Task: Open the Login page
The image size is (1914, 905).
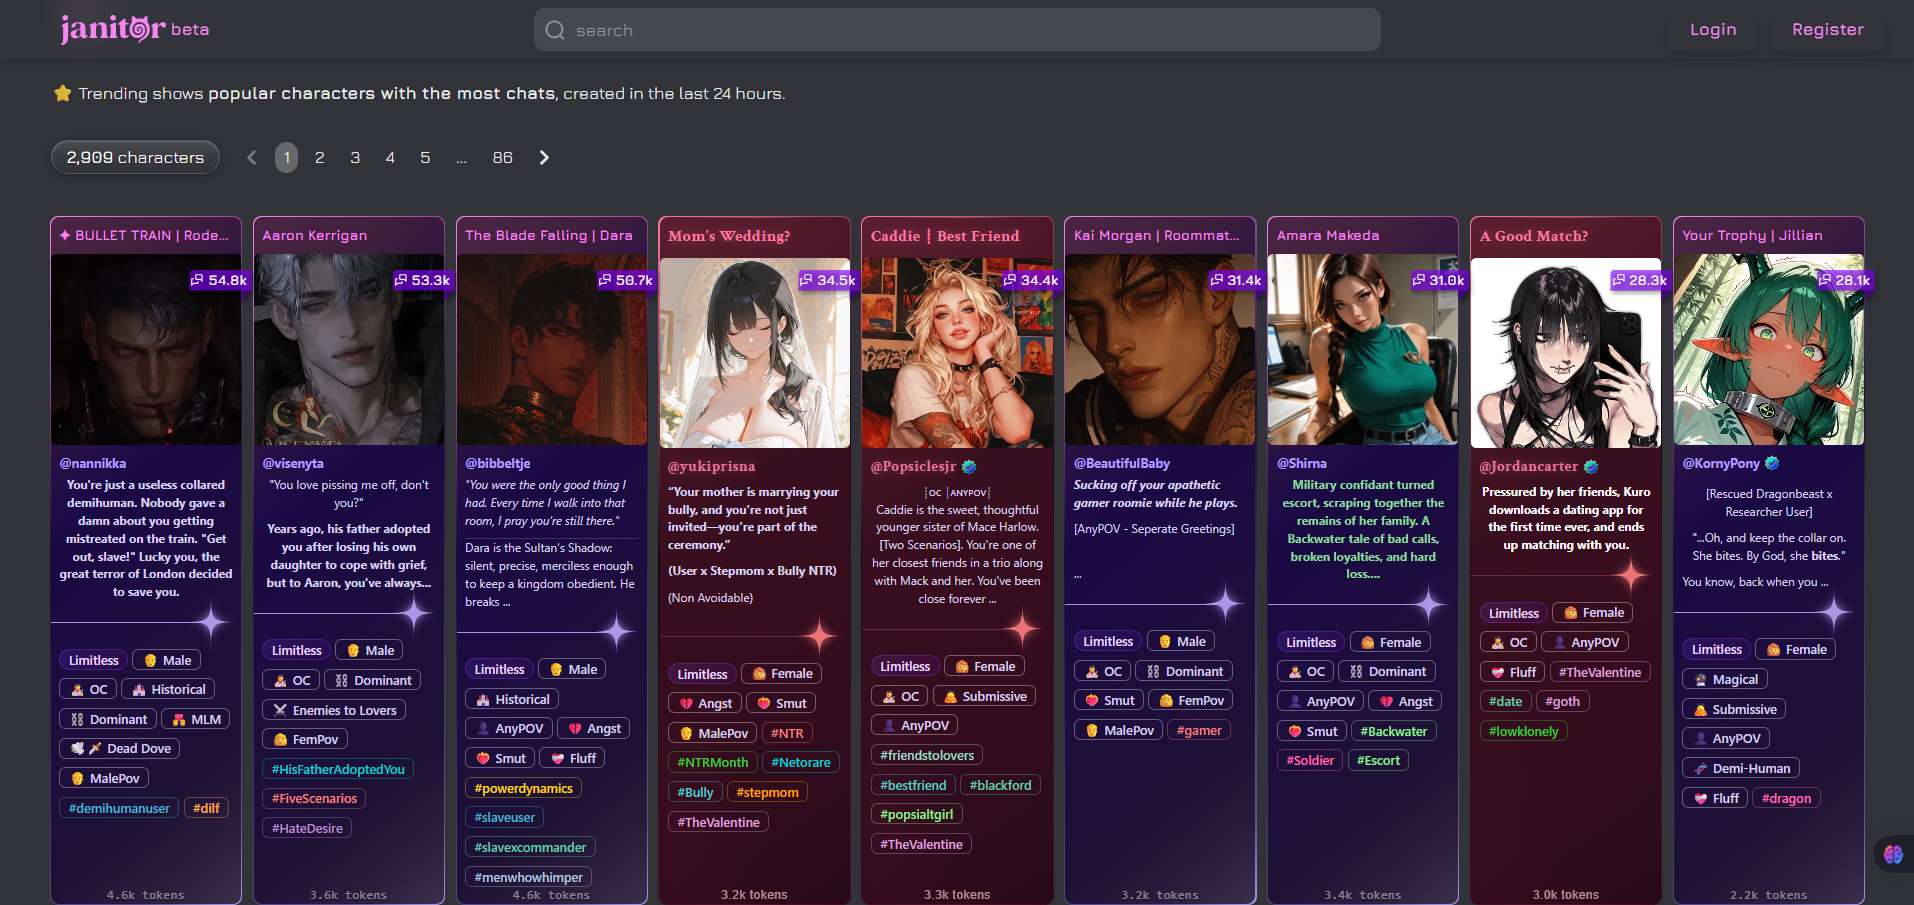Action: pos(1713,30)
